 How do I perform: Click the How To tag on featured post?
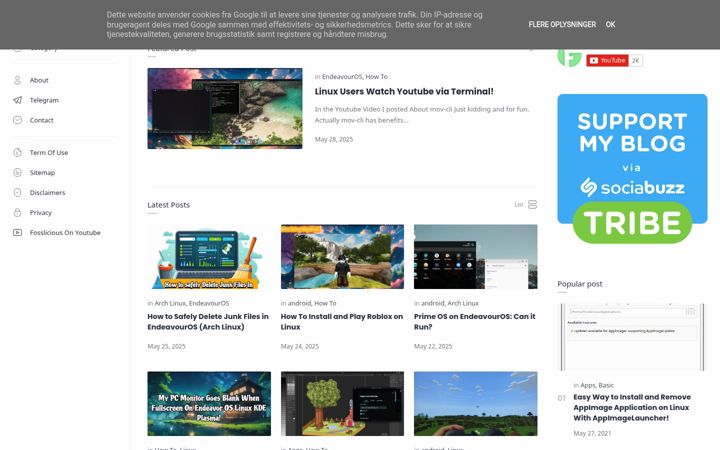coord(377,77)
